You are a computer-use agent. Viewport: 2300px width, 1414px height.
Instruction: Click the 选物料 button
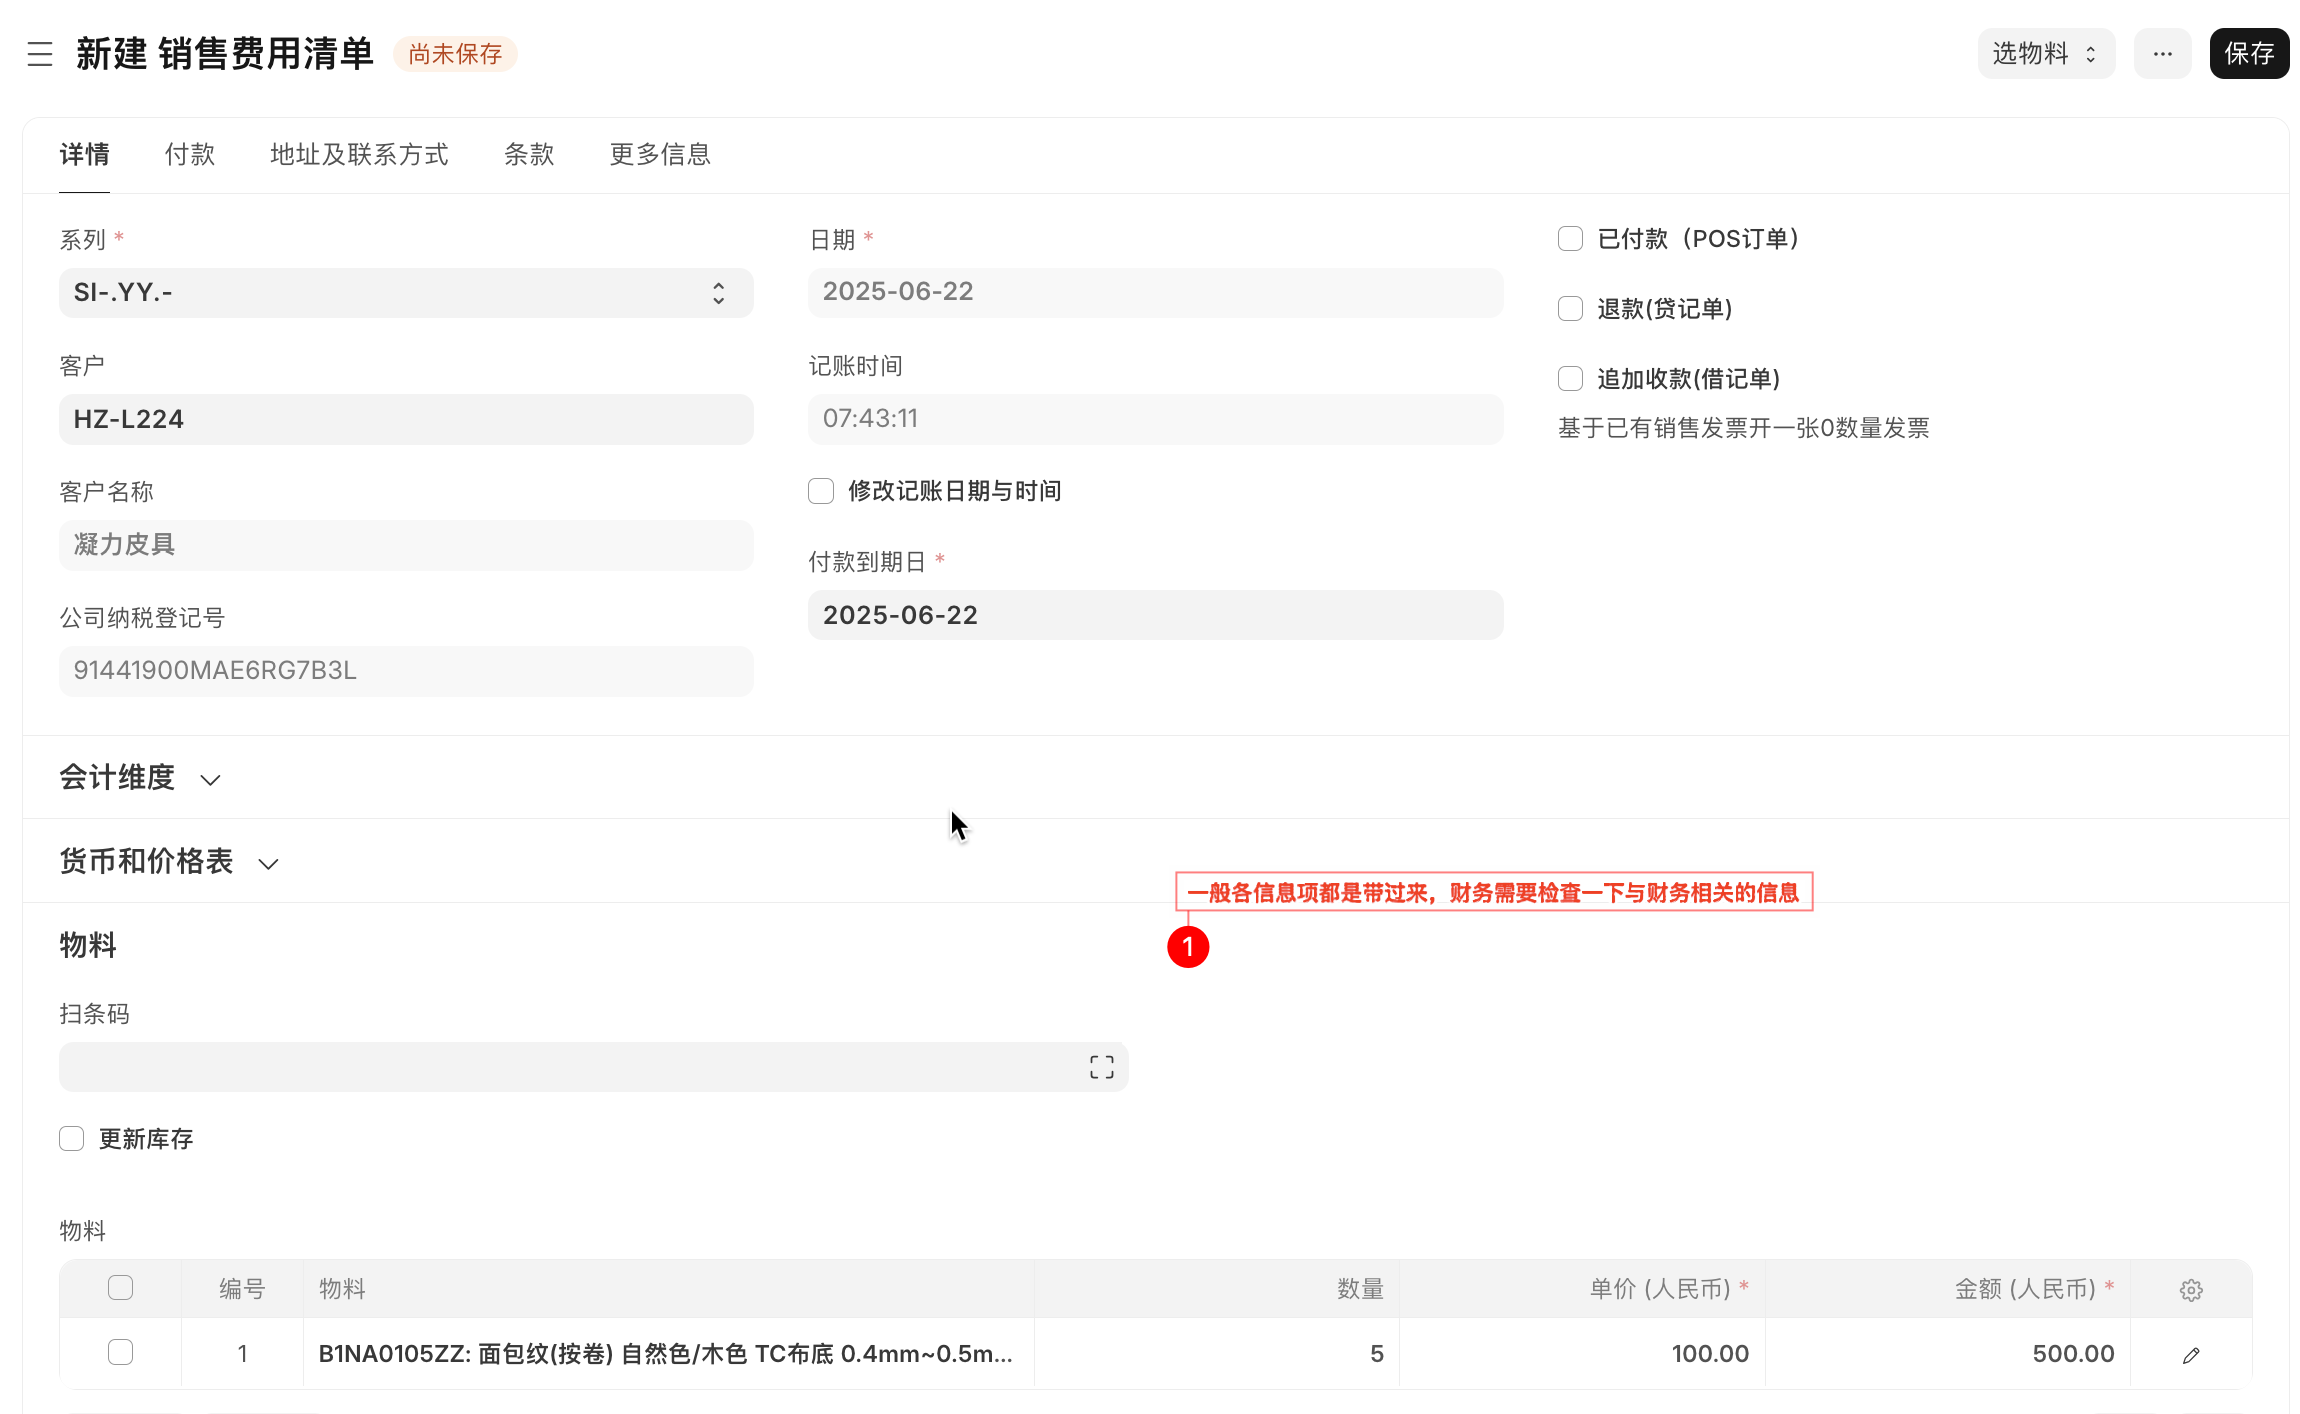coord(2045,53)
